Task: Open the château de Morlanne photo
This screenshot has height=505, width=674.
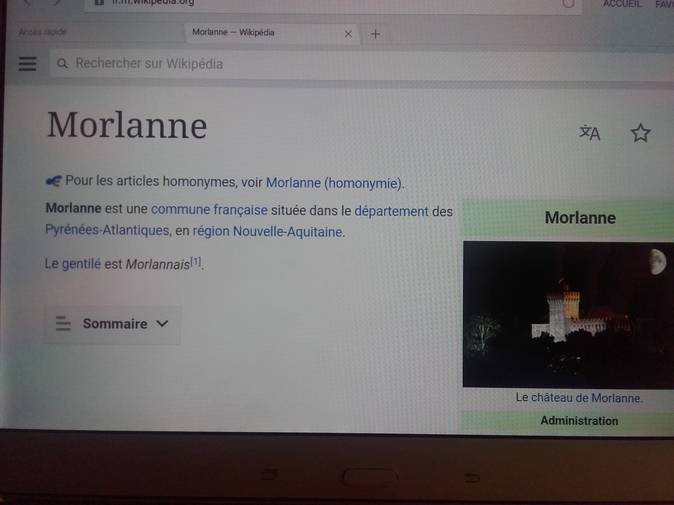Action: click(x=568, y=315)
